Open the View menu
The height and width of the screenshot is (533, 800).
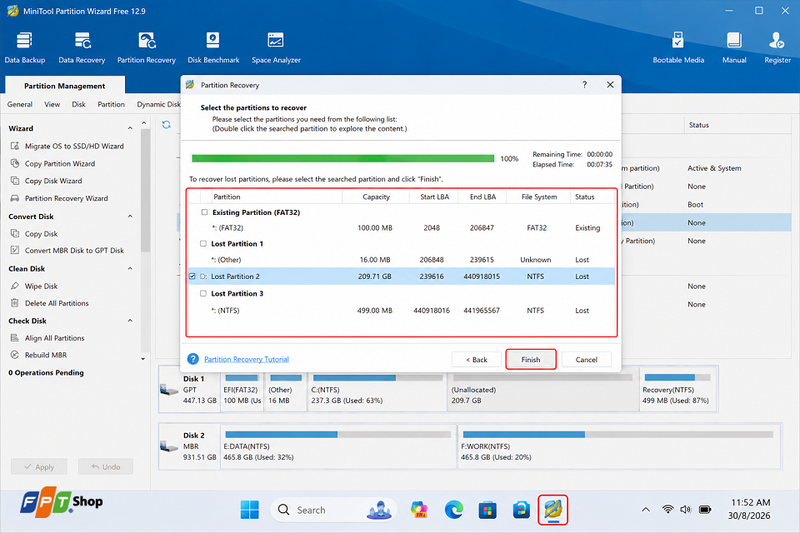click(52, 104)
